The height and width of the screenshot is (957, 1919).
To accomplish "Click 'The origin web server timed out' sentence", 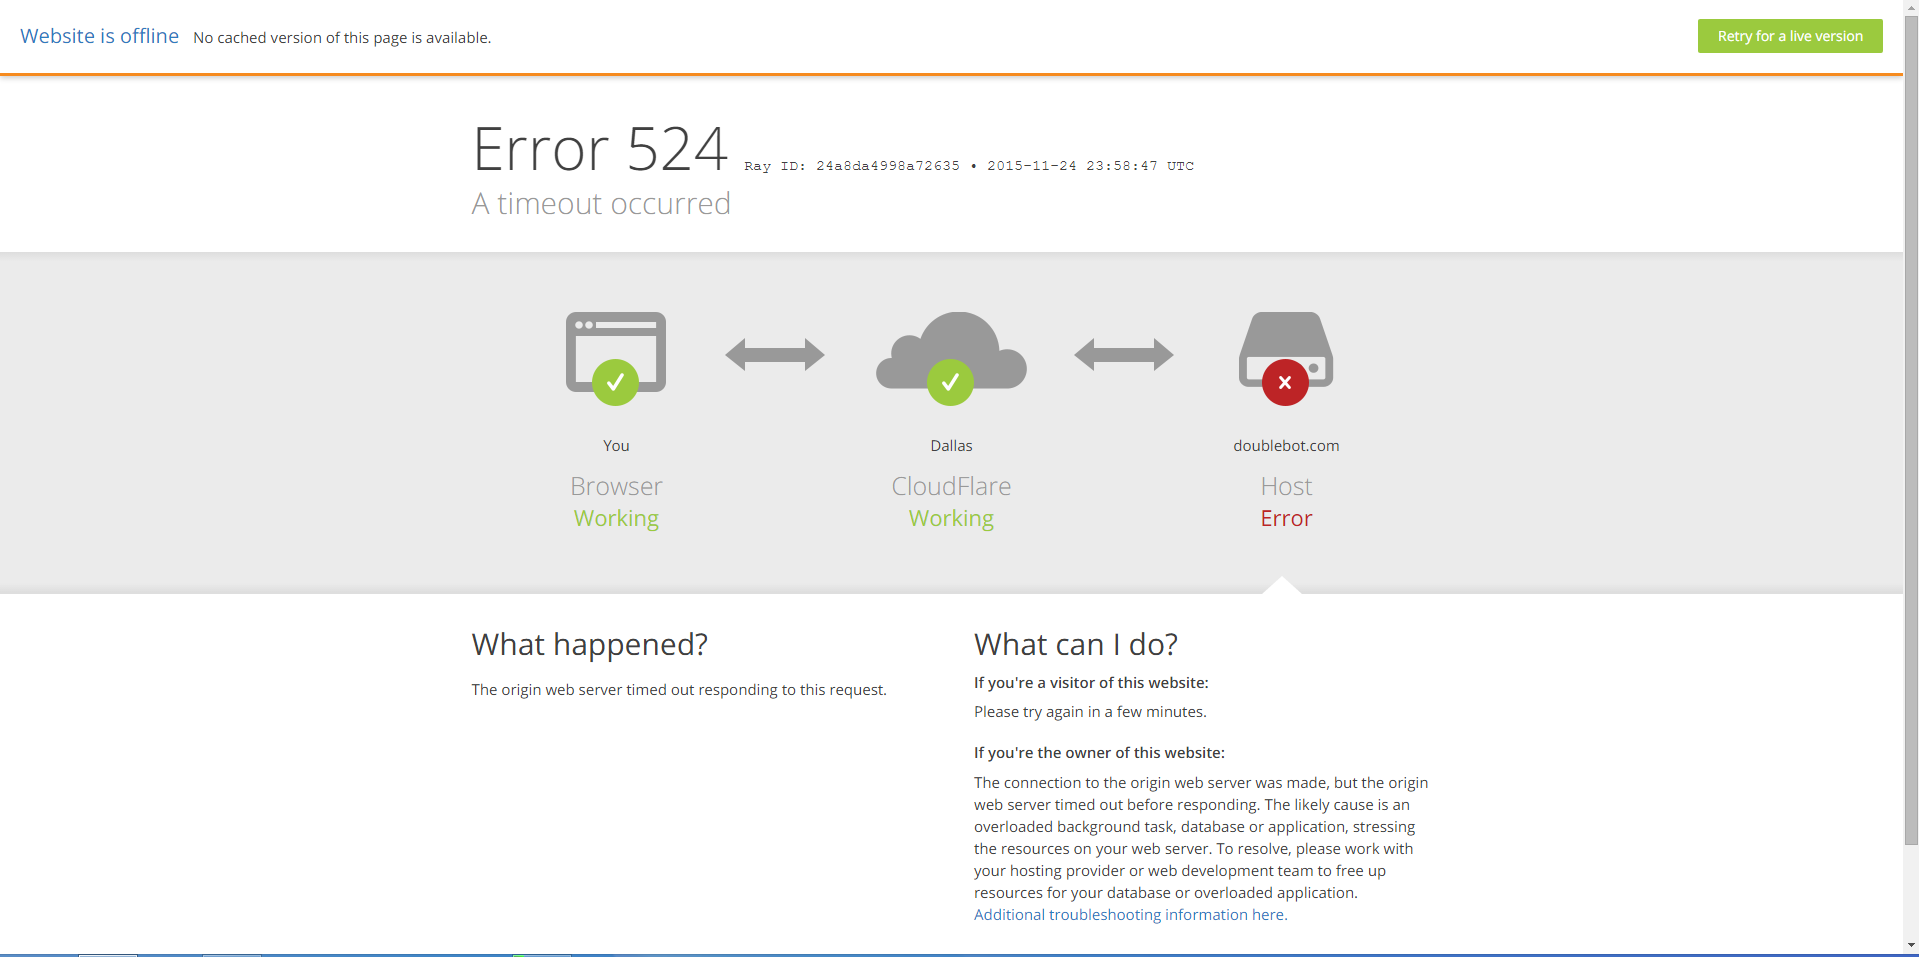I will 679,690.
